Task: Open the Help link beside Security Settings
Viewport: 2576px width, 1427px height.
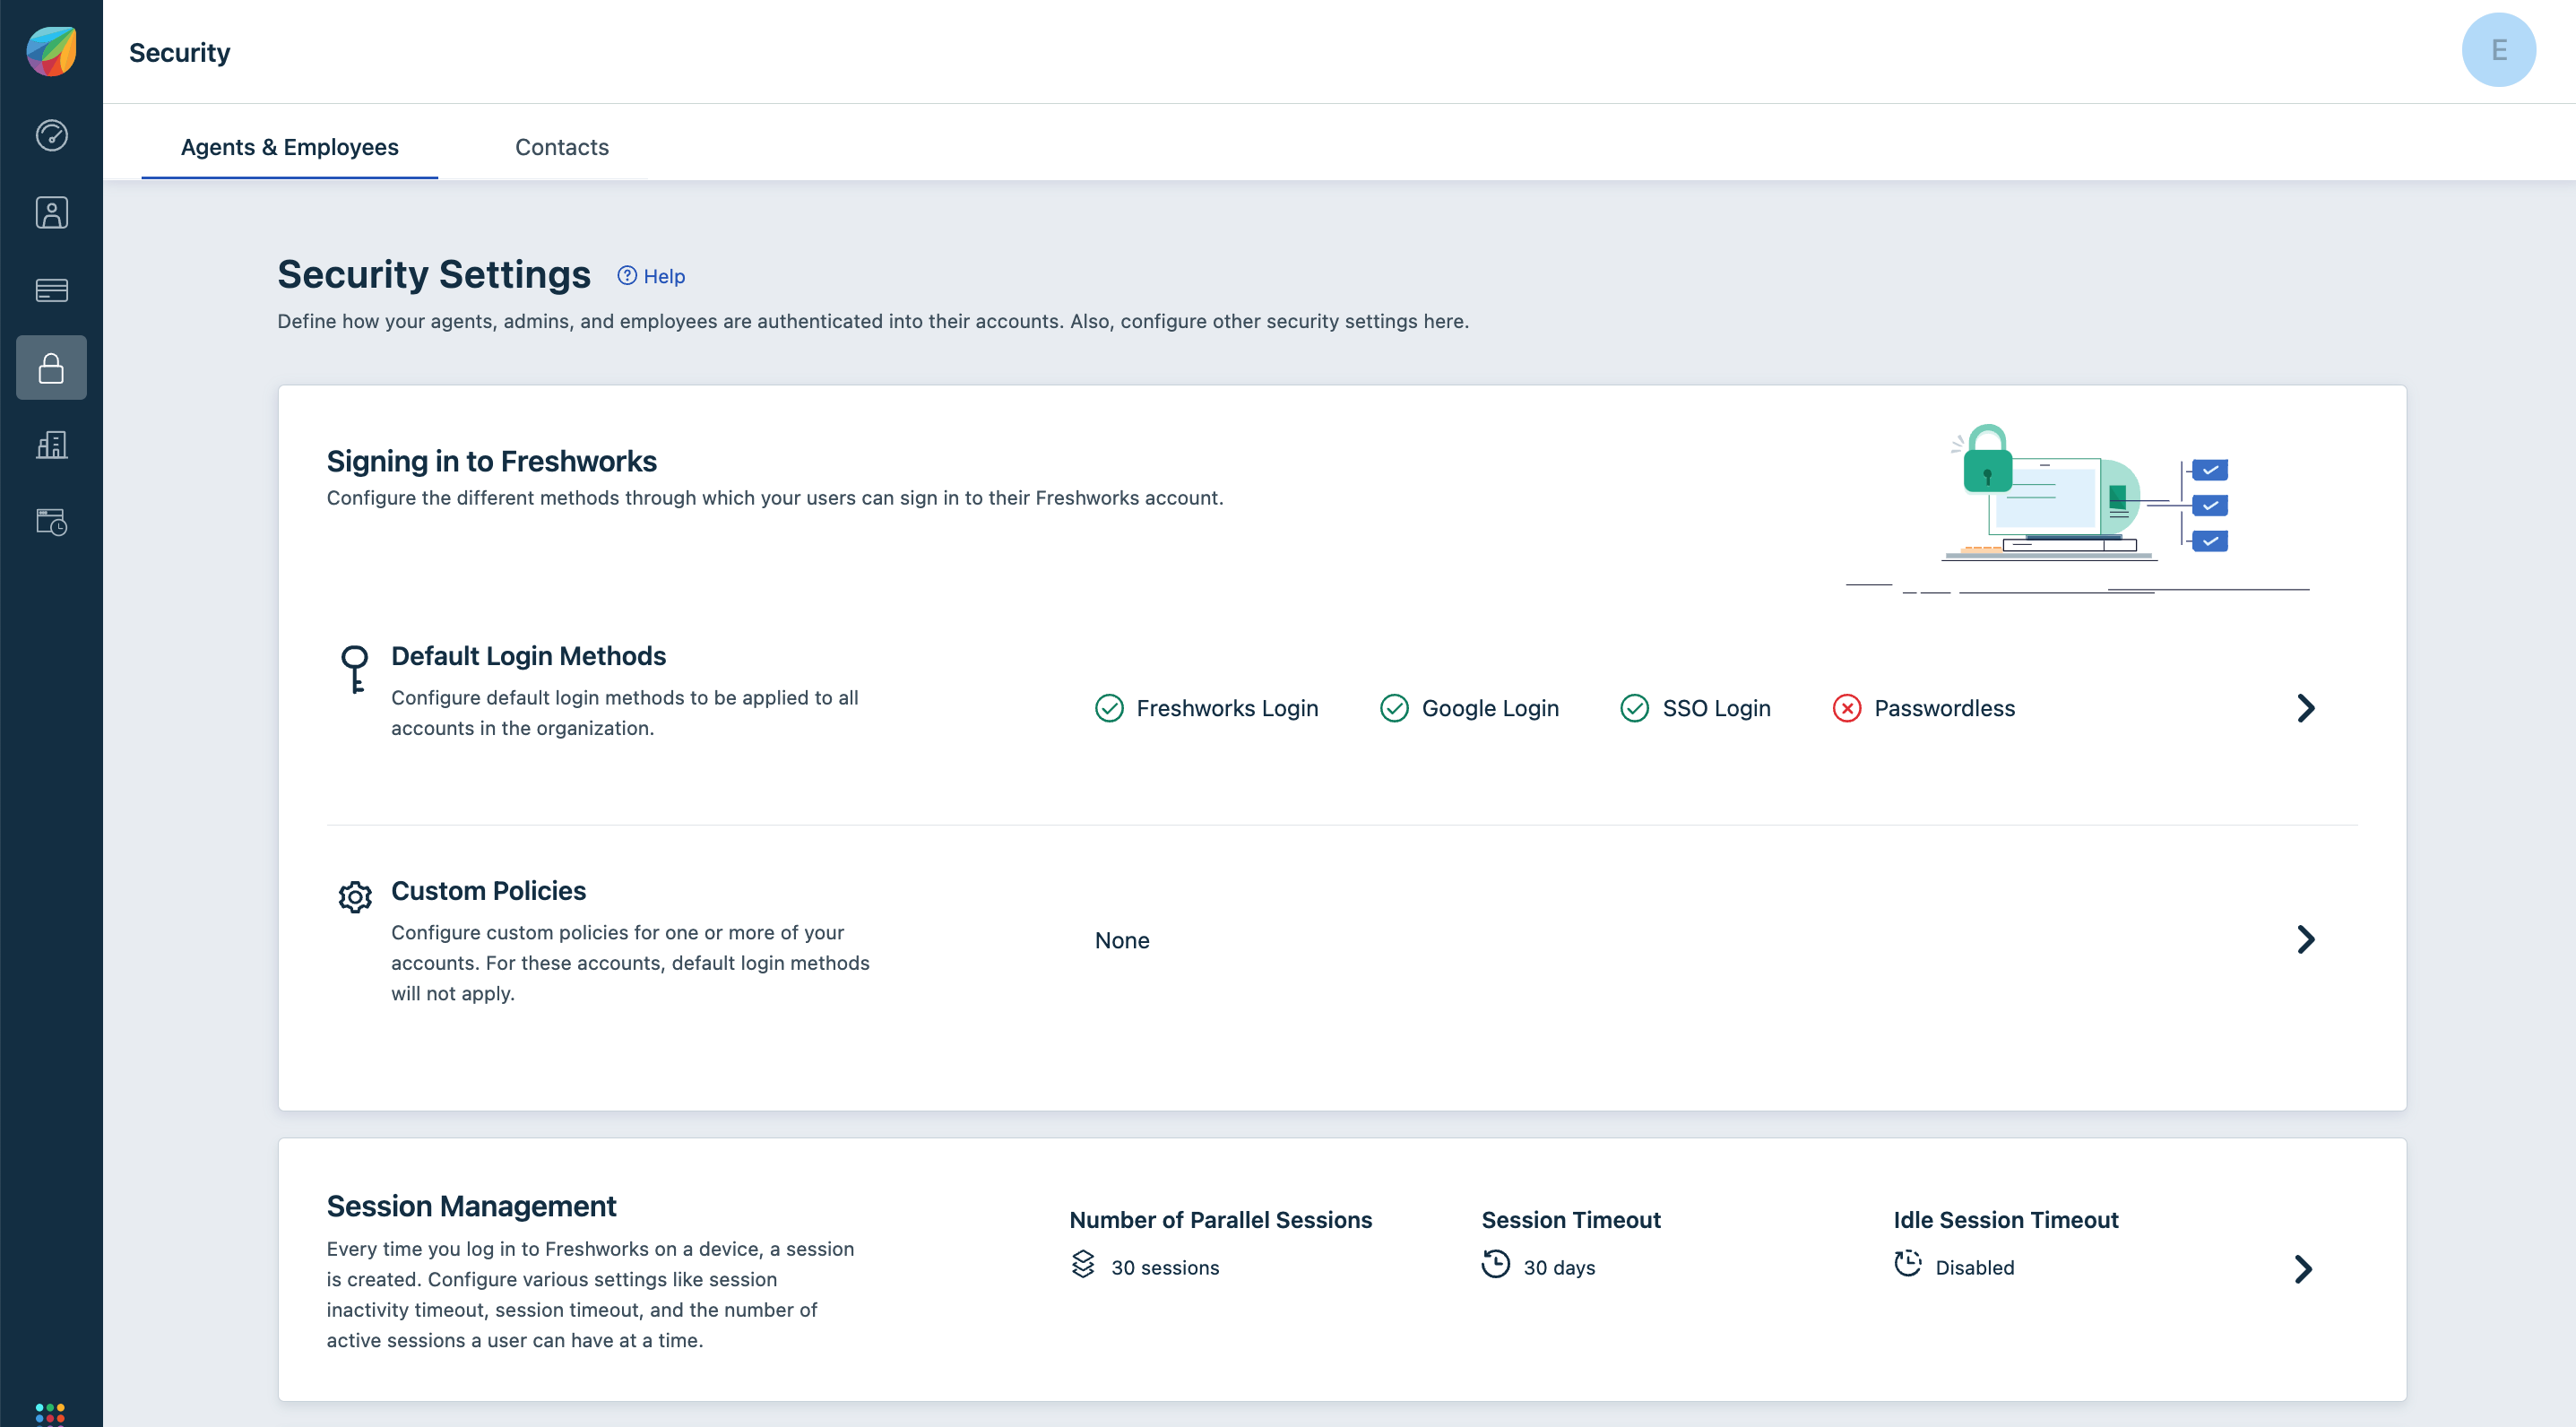Action: (651, 276)
